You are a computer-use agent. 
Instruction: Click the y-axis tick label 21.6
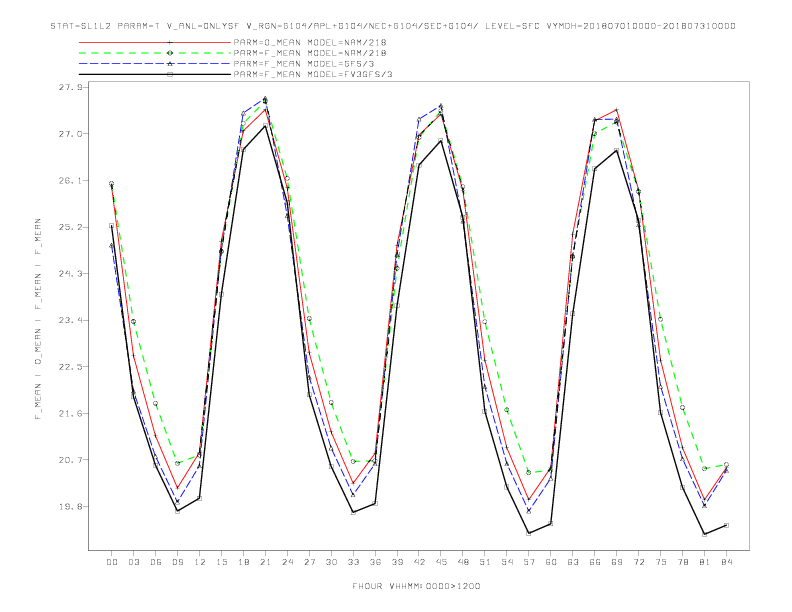70,414
